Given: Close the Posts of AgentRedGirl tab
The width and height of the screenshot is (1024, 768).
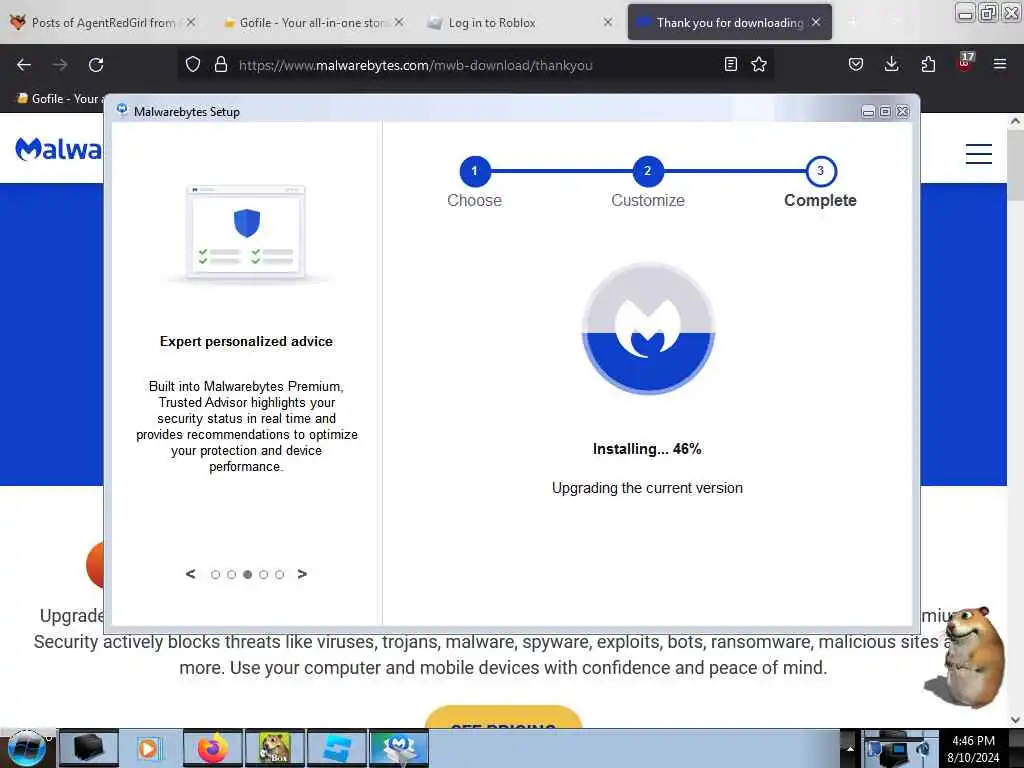Looking at the screenshot, I should 191,22.
